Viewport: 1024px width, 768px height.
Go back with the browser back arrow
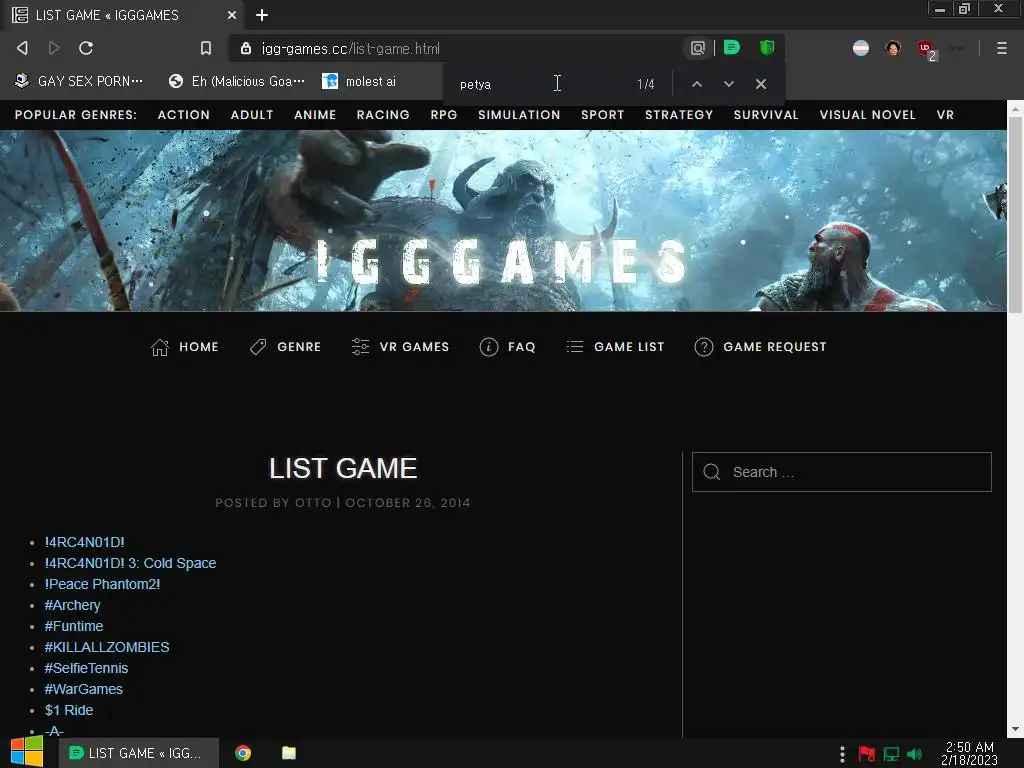pos(22,48)
